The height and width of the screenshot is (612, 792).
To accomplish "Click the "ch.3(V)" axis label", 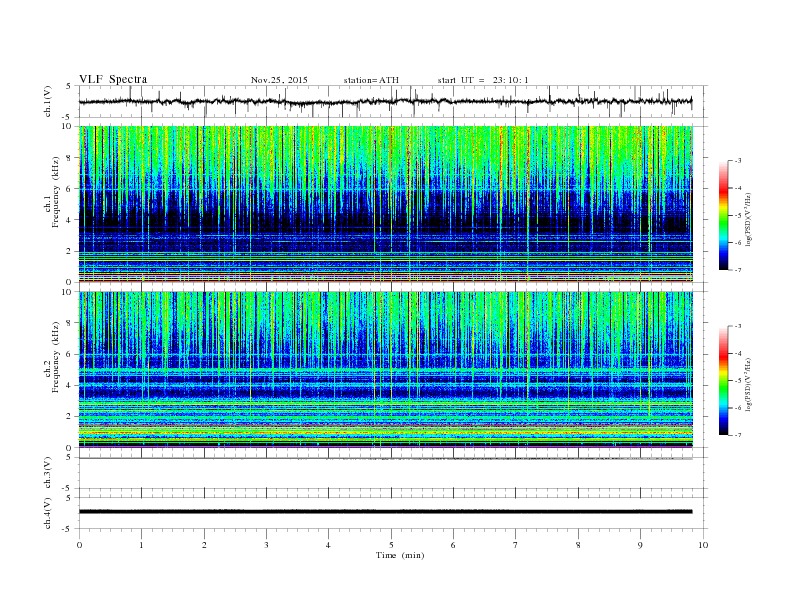I will [48, 473].
